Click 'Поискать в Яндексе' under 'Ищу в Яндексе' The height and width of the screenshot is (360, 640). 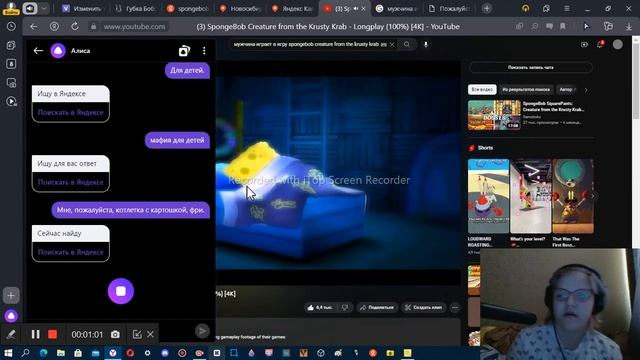[x=71, y=112]
